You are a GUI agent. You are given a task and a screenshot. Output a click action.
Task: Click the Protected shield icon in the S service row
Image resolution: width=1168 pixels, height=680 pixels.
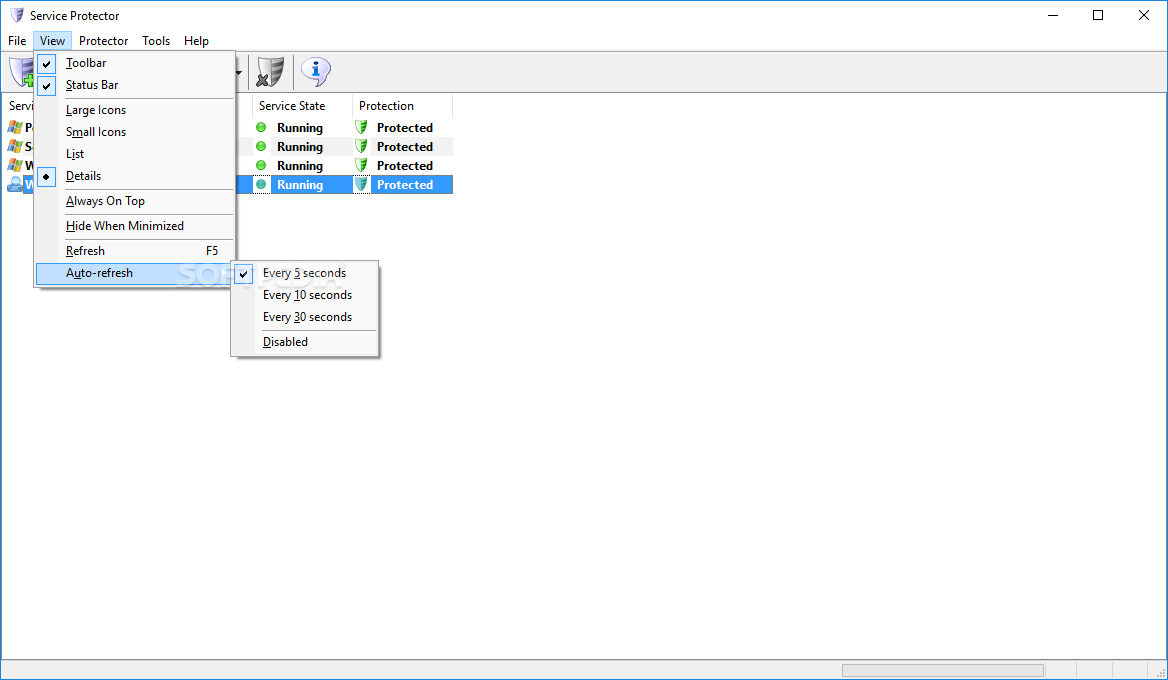(x=361, y=147)
